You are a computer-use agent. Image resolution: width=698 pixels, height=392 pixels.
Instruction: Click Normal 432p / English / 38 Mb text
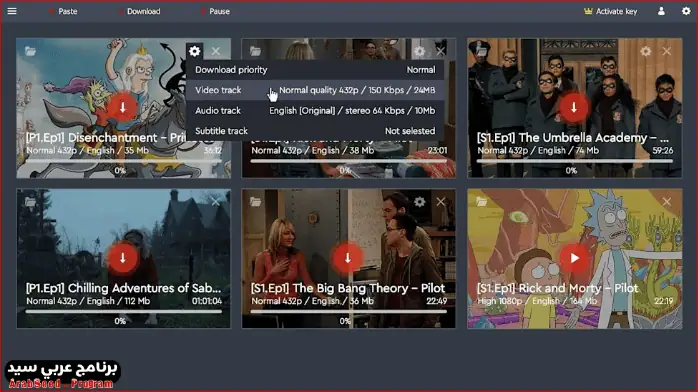312,151
